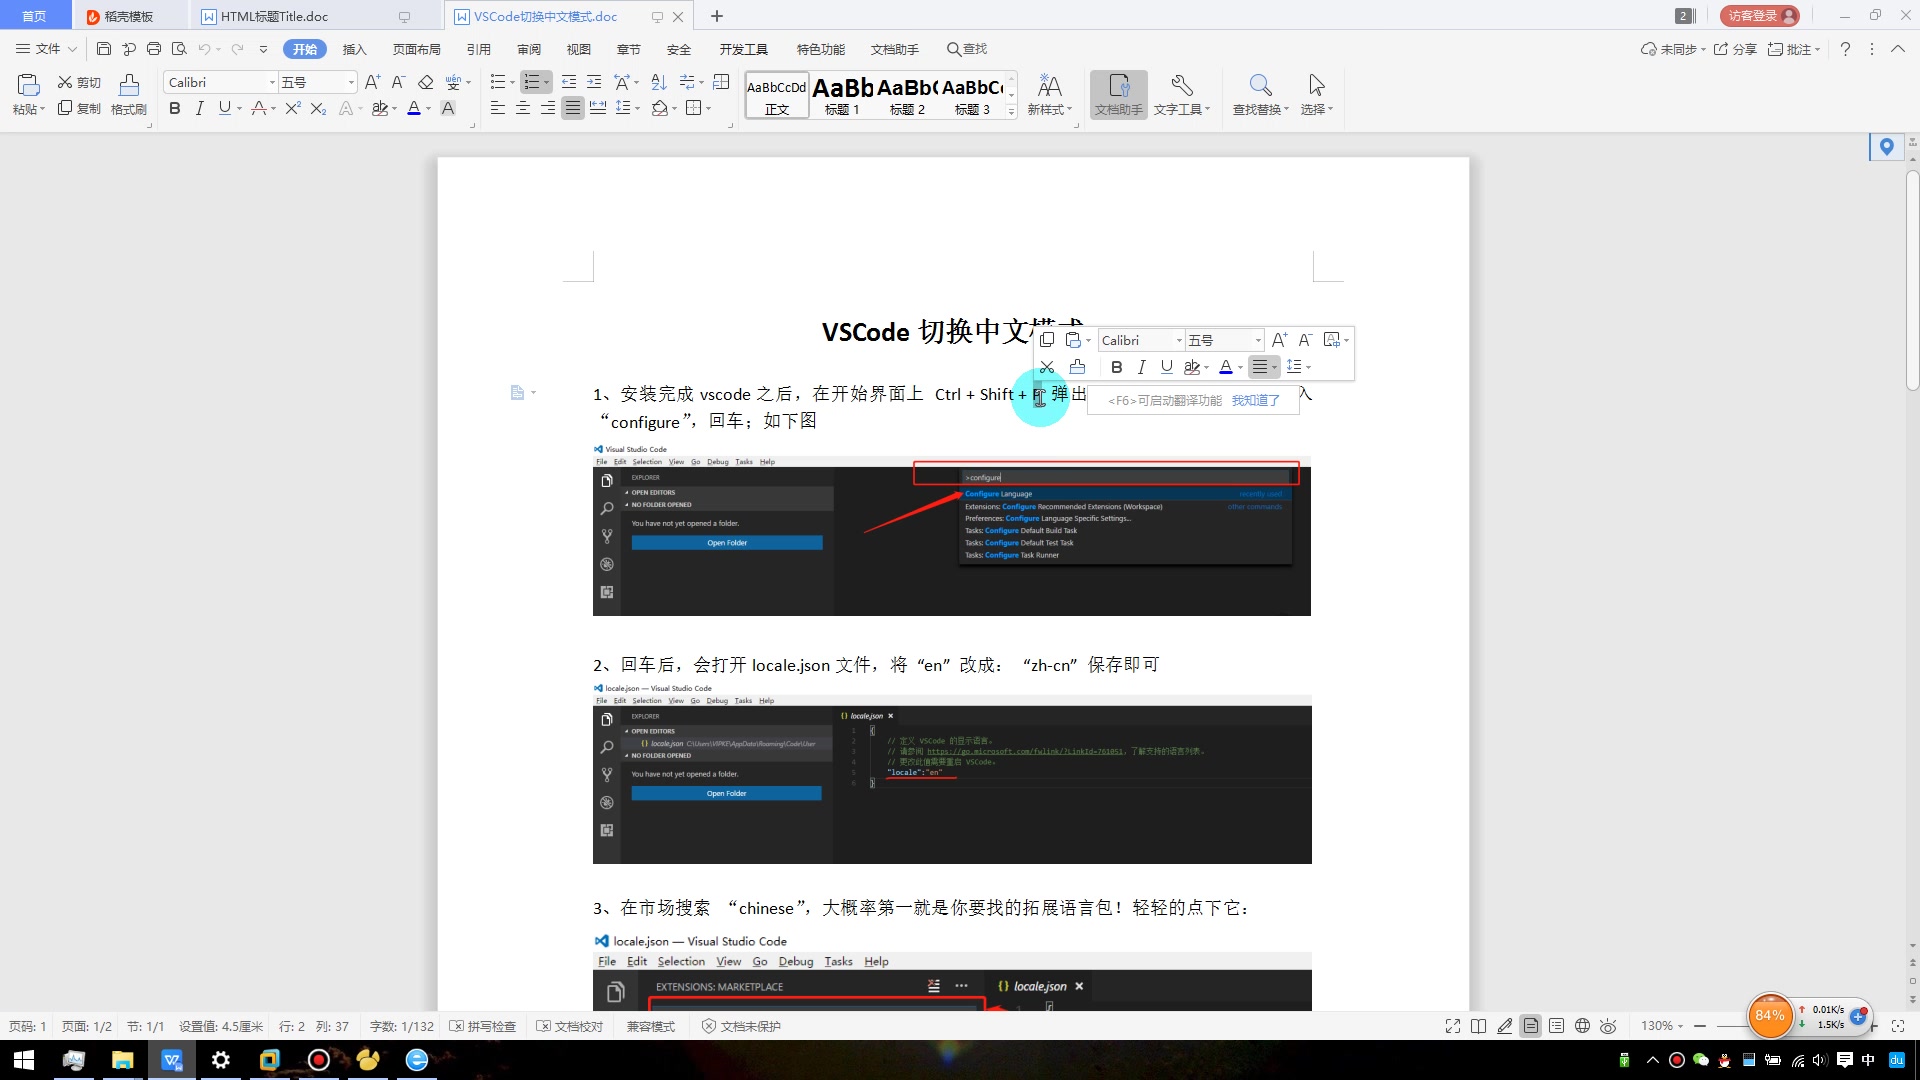Viewport: 1920px width, 1080px height.
Task: Switch to eye-protection mode in status bar
Action: pos(1608,1026)
